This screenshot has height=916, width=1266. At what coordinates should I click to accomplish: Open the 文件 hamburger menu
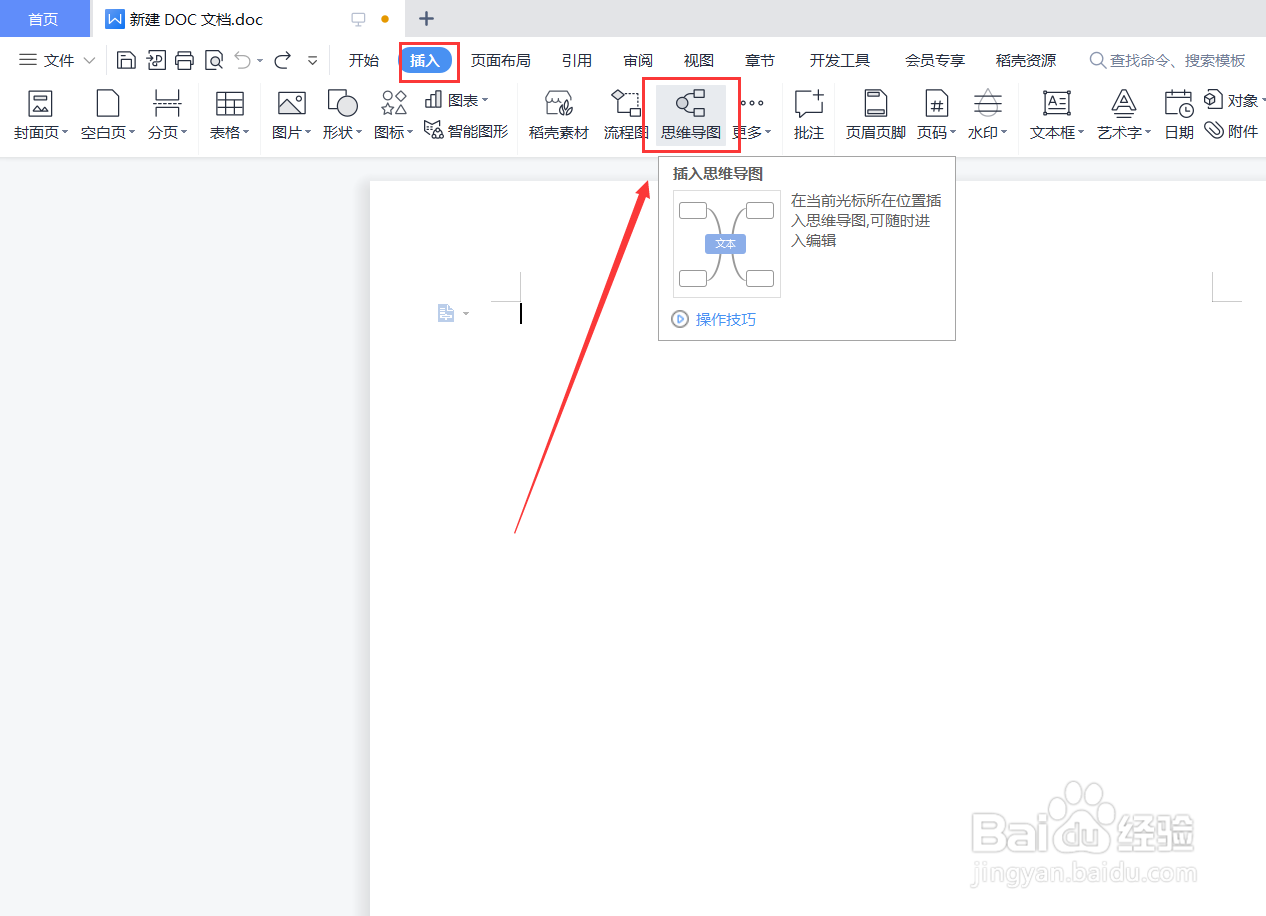pyautogui.click(x=28, y=61)
